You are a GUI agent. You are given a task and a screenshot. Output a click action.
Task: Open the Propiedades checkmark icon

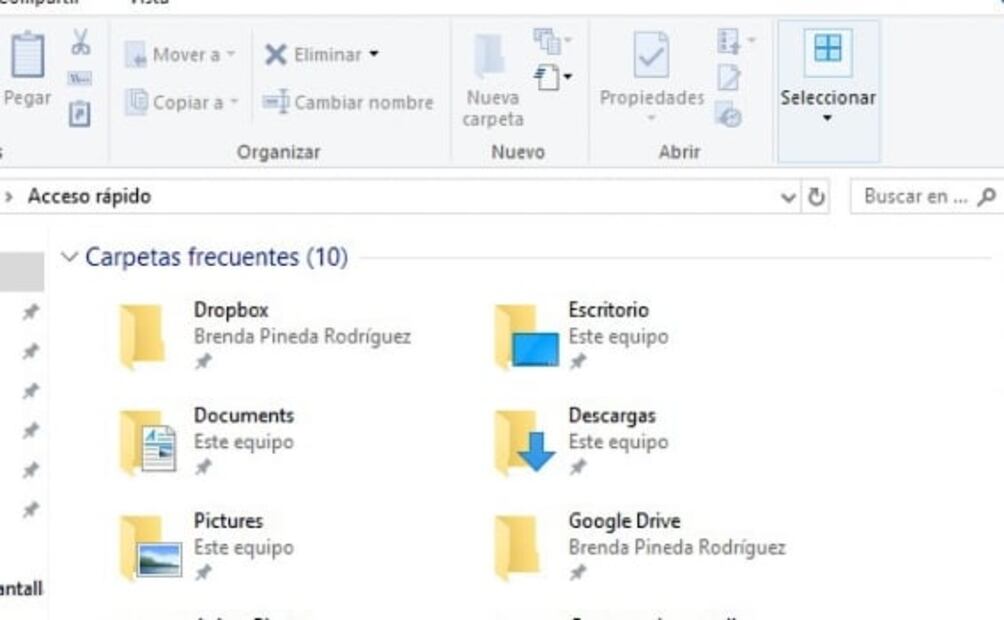[651, 55]
